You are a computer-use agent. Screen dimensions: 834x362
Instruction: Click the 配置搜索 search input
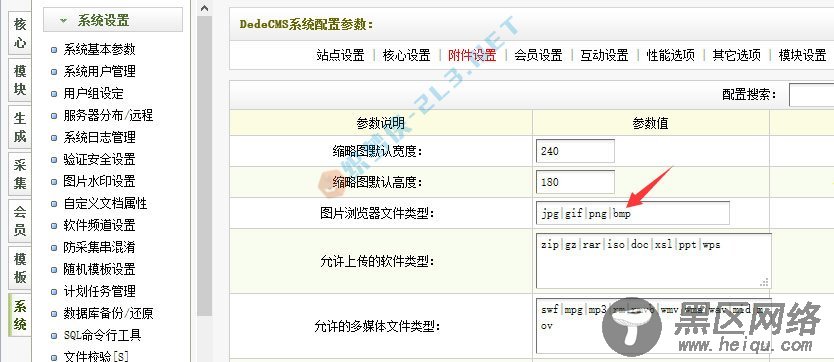tap(811, 95)
